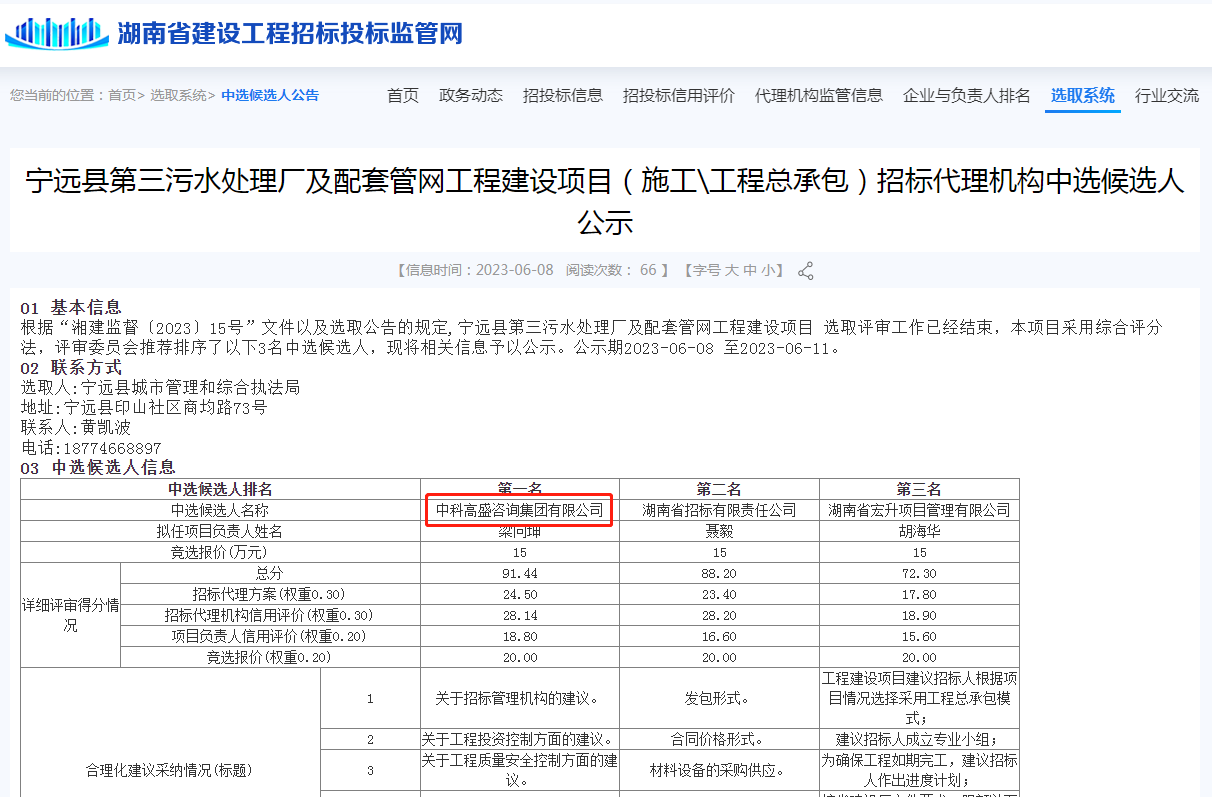Click the 中选候选人名称 row label
The image size is (1212, 797).
tap(220, 510)
